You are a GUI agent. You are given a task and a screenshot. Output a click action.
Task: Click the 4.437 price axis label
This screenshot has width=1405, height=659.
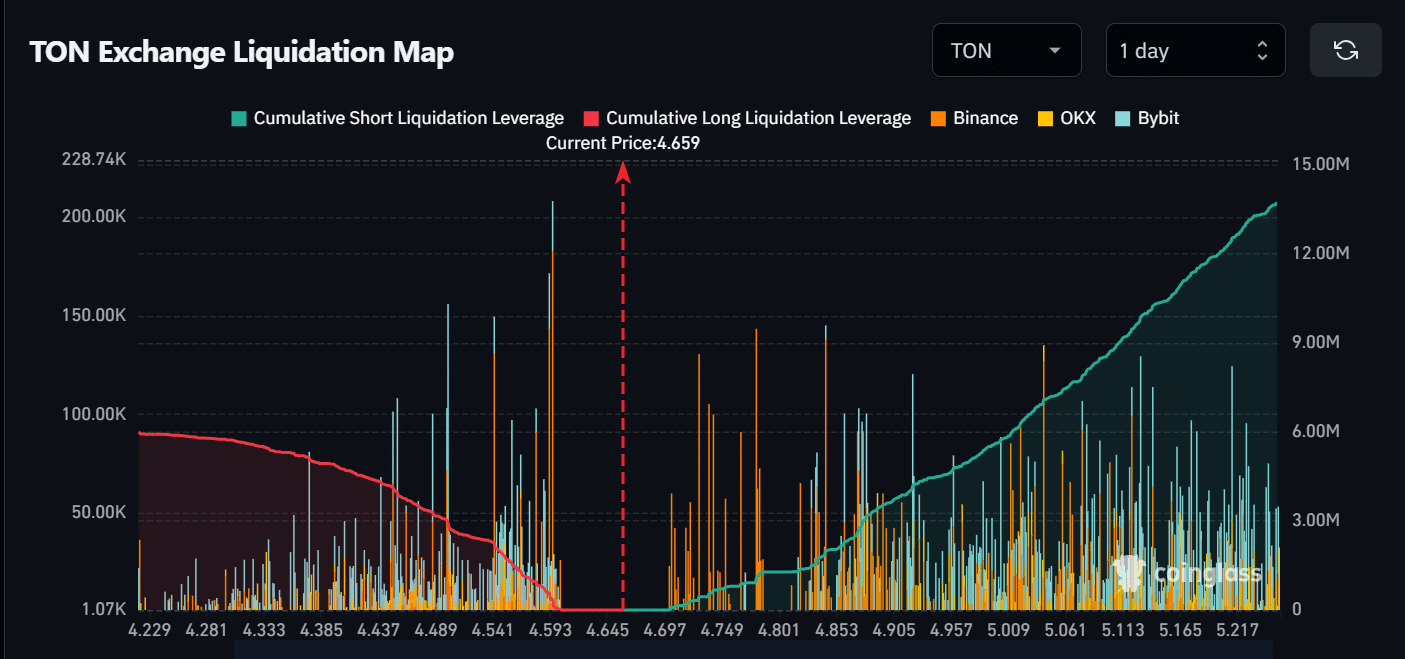[378, 630]
